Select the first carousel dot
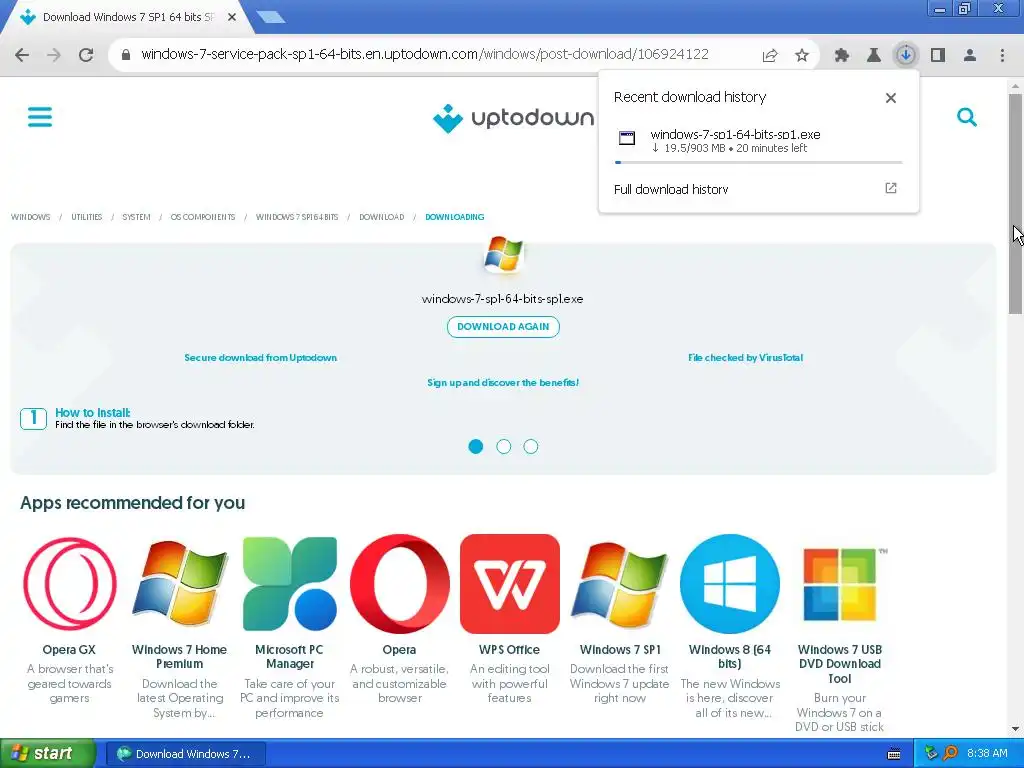The width and height of the screenshot is (1024, 768). coord(476,447)
